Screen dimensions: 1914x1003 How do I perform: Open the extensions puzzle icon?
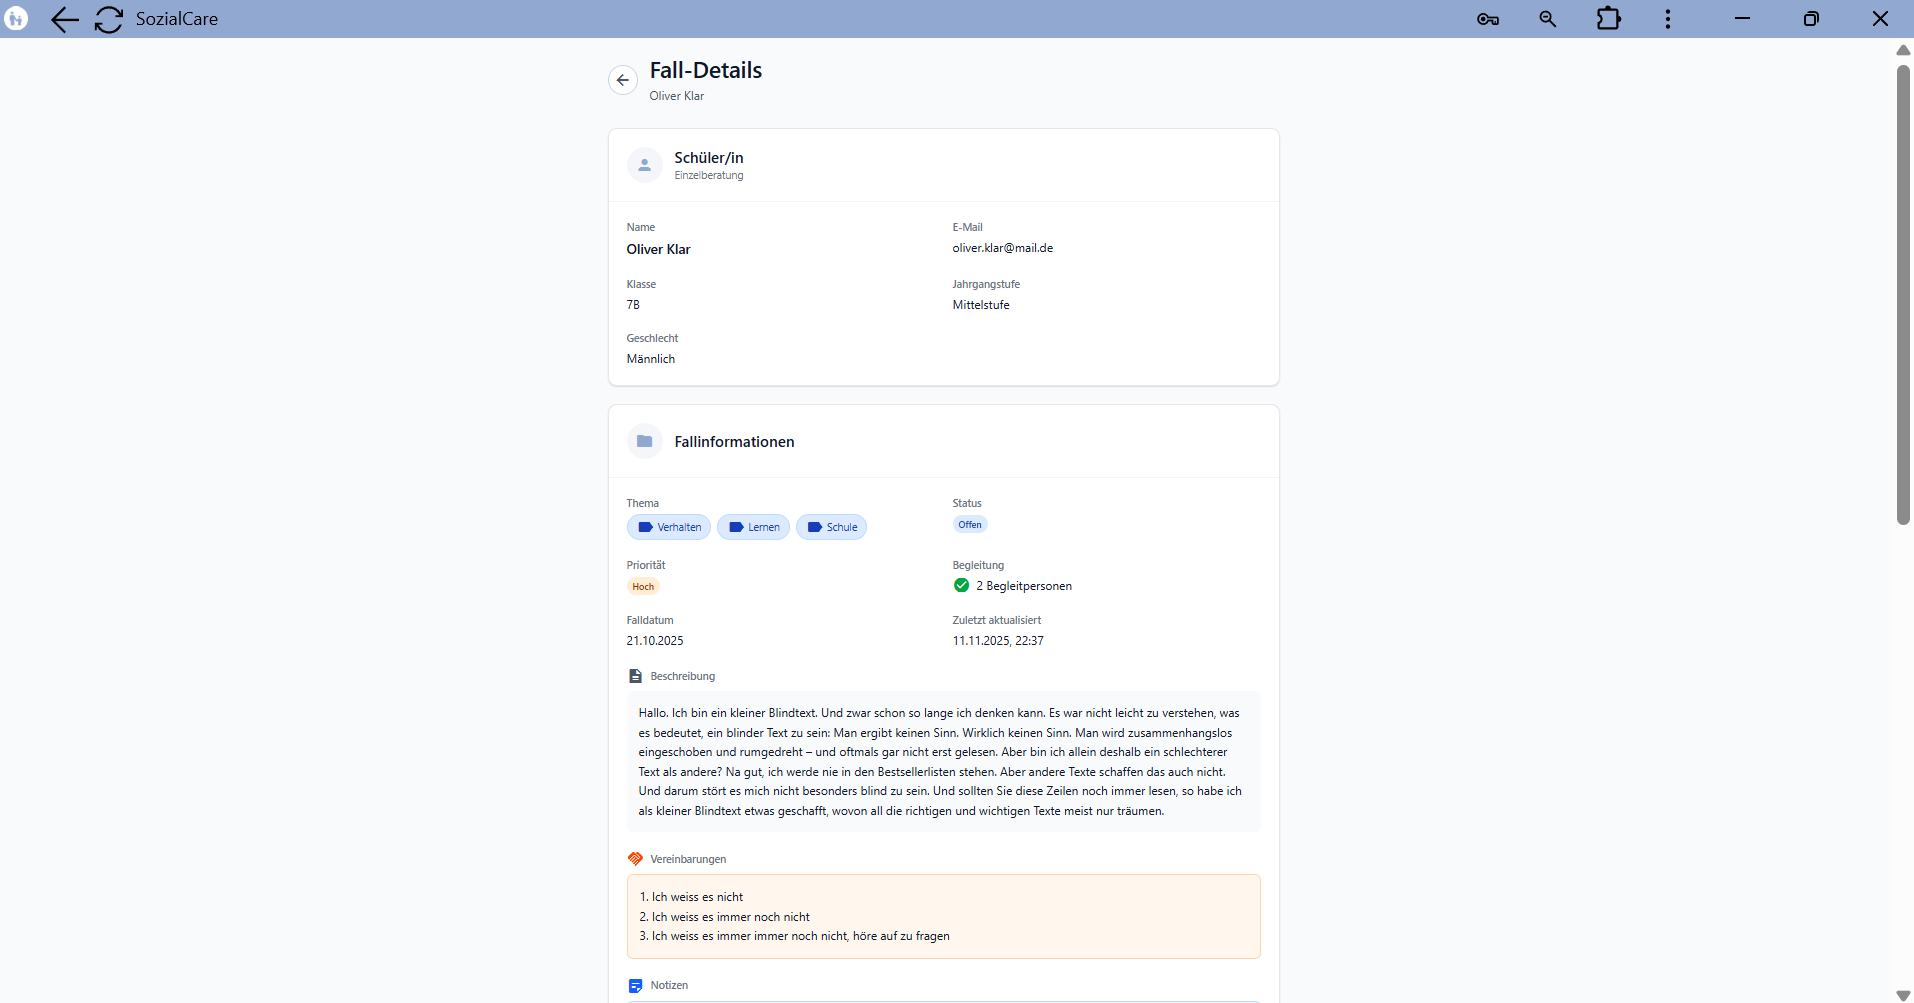click(1608, 19)
